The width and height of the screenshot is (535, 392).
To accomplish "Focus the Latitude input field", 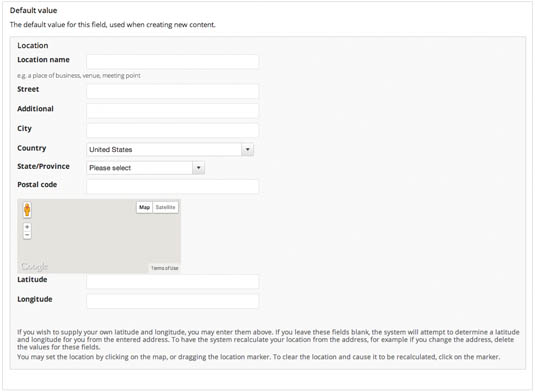I will pyautogui.click(x=172, y=282).
